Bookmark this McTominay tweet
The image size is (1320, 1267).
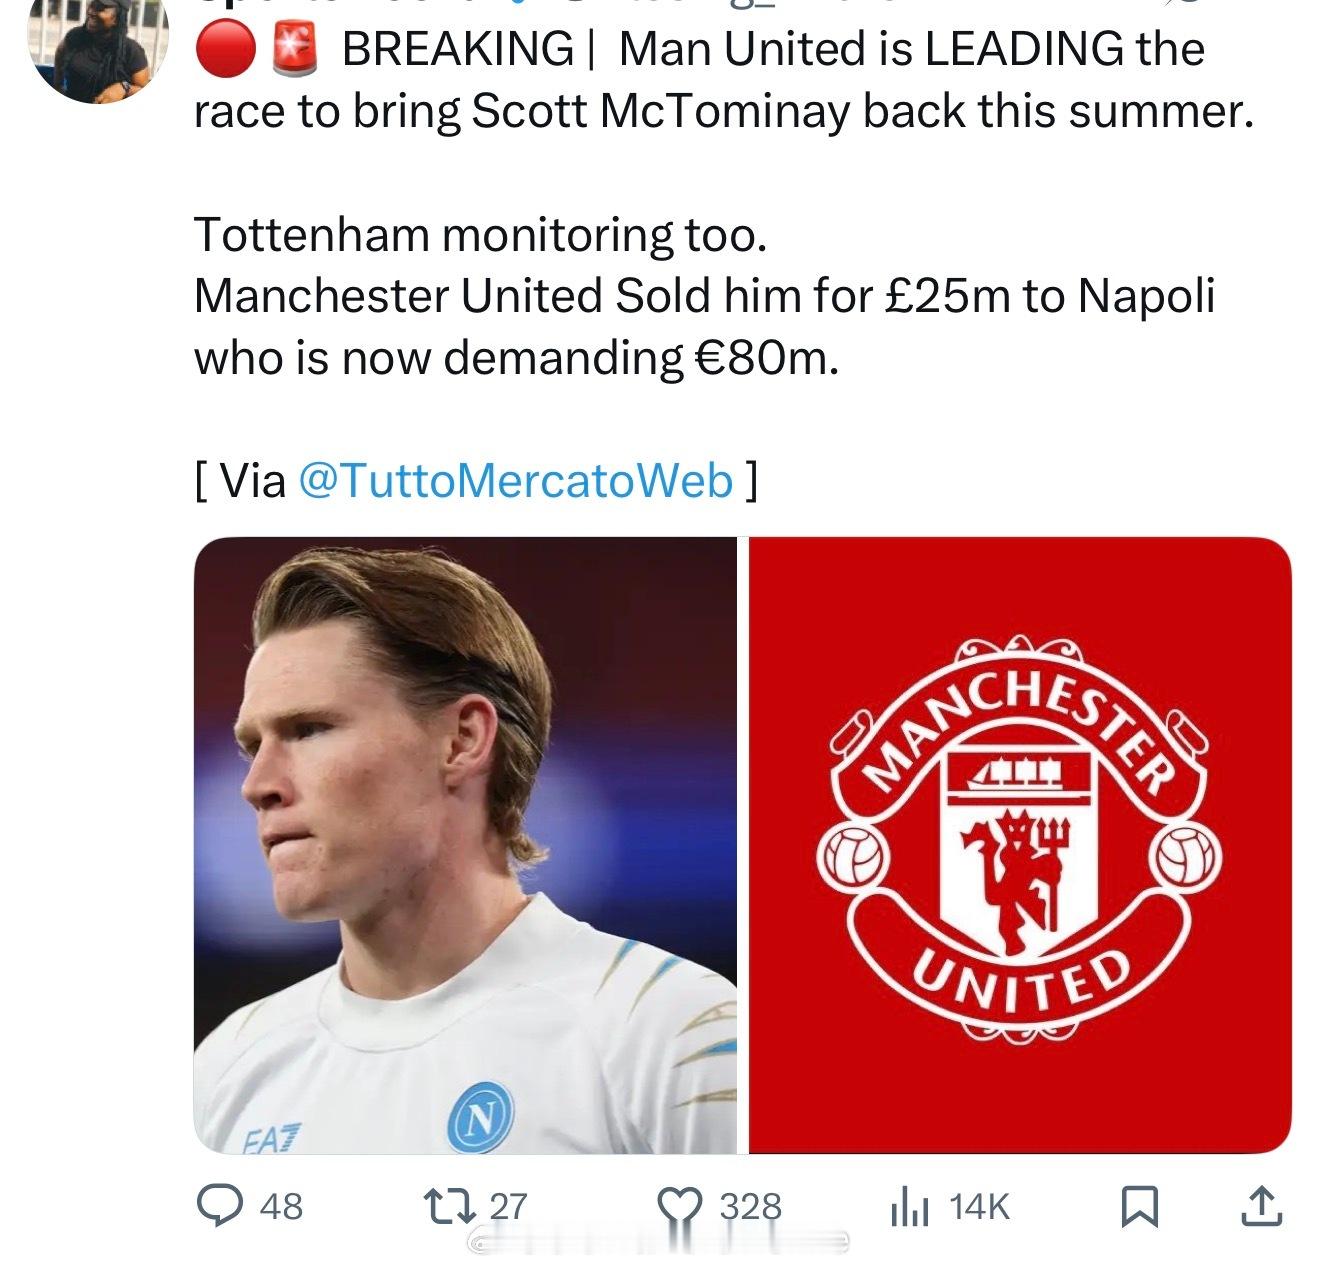(x=1139, y=1206)
